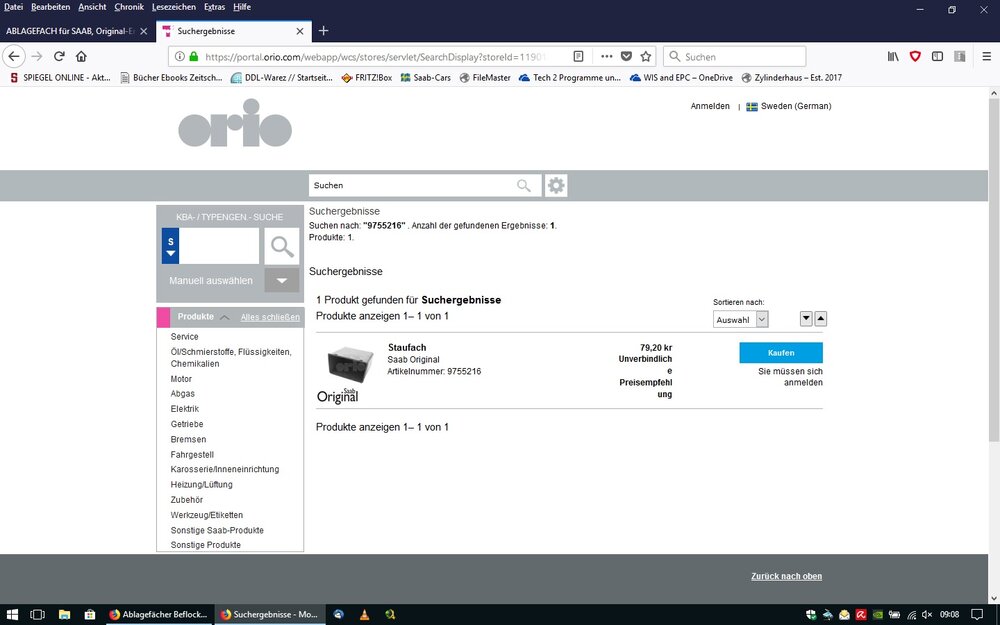Image resolution: width=1000 pixels, height=625 pixels.
Task: Open the browser home page
Action: pyautogui.click(x=81, y=56)
